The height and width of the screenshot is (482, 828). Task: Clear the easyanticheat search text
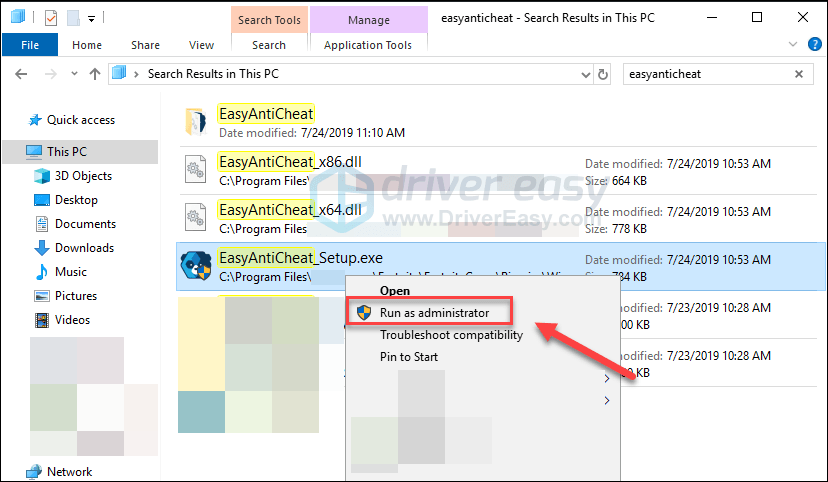(798, 74)
